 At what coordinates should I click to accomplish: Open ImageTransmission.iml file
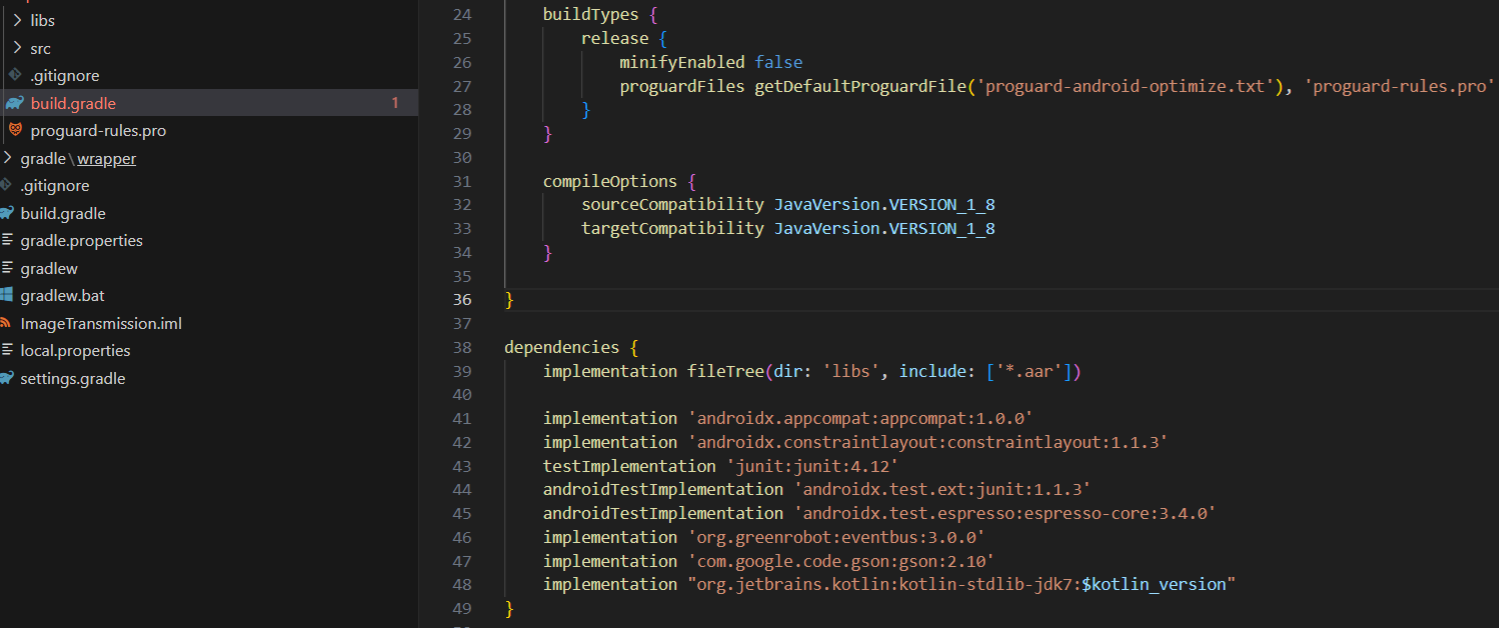click(x=101, y=323)
